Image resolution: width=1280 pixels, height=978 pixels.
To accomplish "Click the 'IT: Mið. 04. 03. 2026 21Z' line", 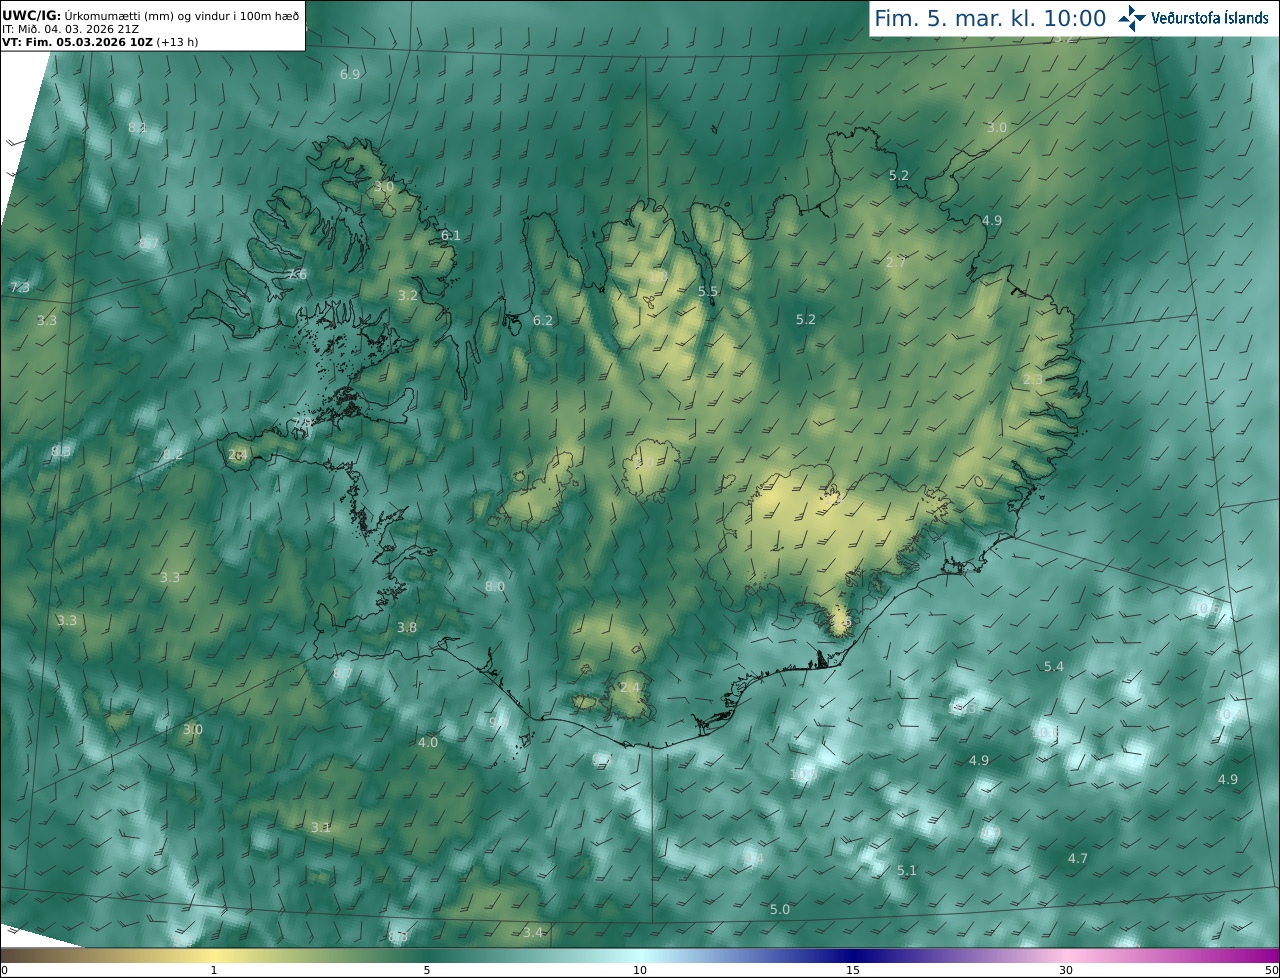I will (x=70, y=29).
